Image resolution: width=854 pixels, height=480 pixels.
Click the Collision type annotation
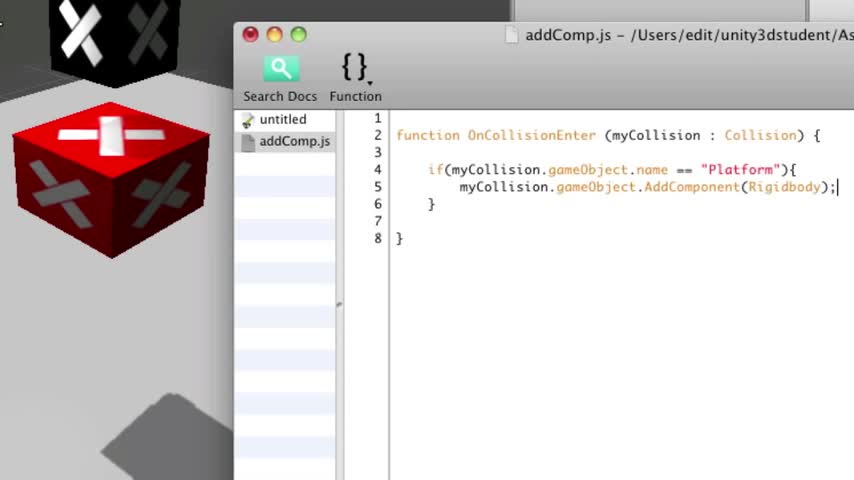coord(760,135)
